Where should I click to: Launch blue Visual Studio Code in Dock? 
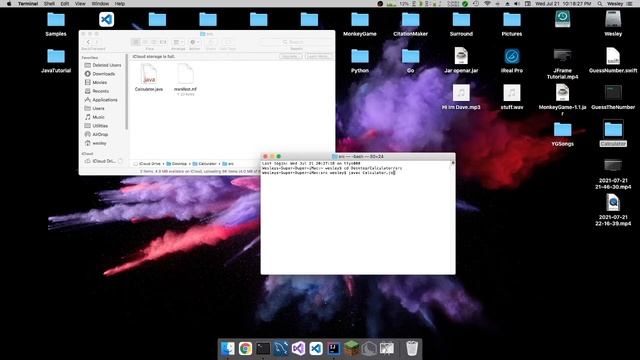[316, 349]
